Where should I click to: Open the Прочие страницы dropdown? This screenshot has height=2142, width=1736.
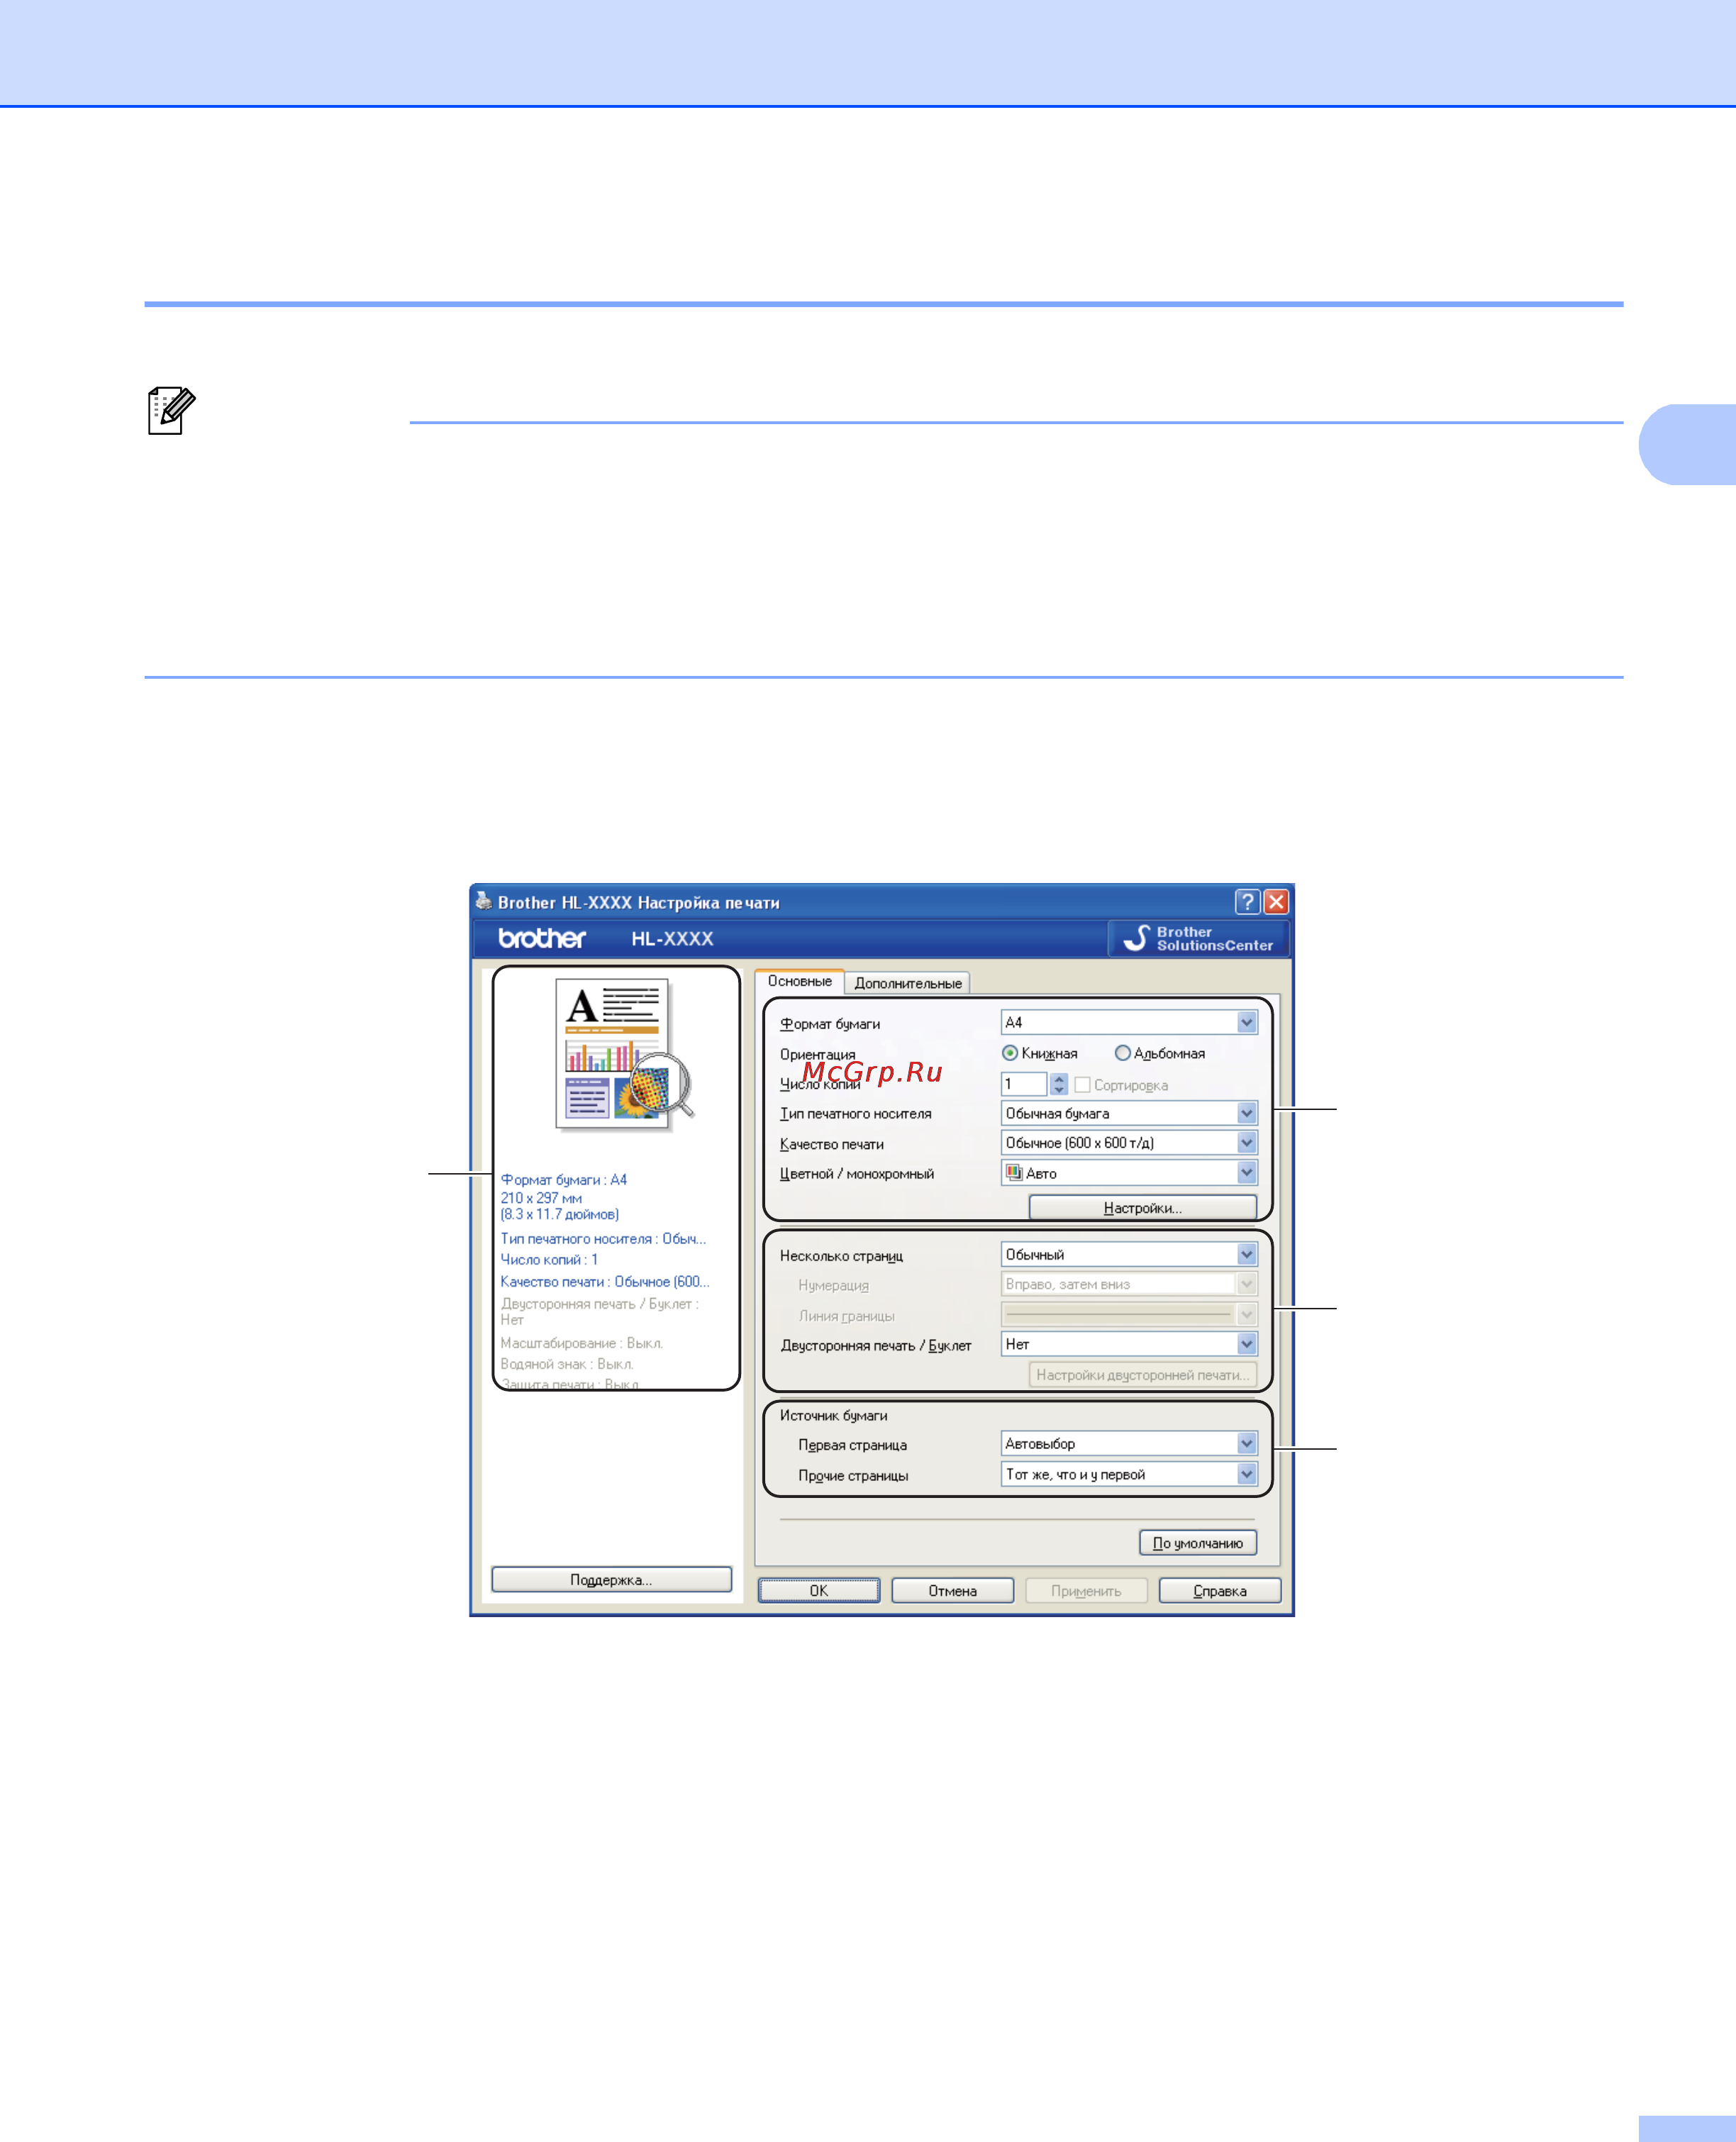point(1129,1474)
